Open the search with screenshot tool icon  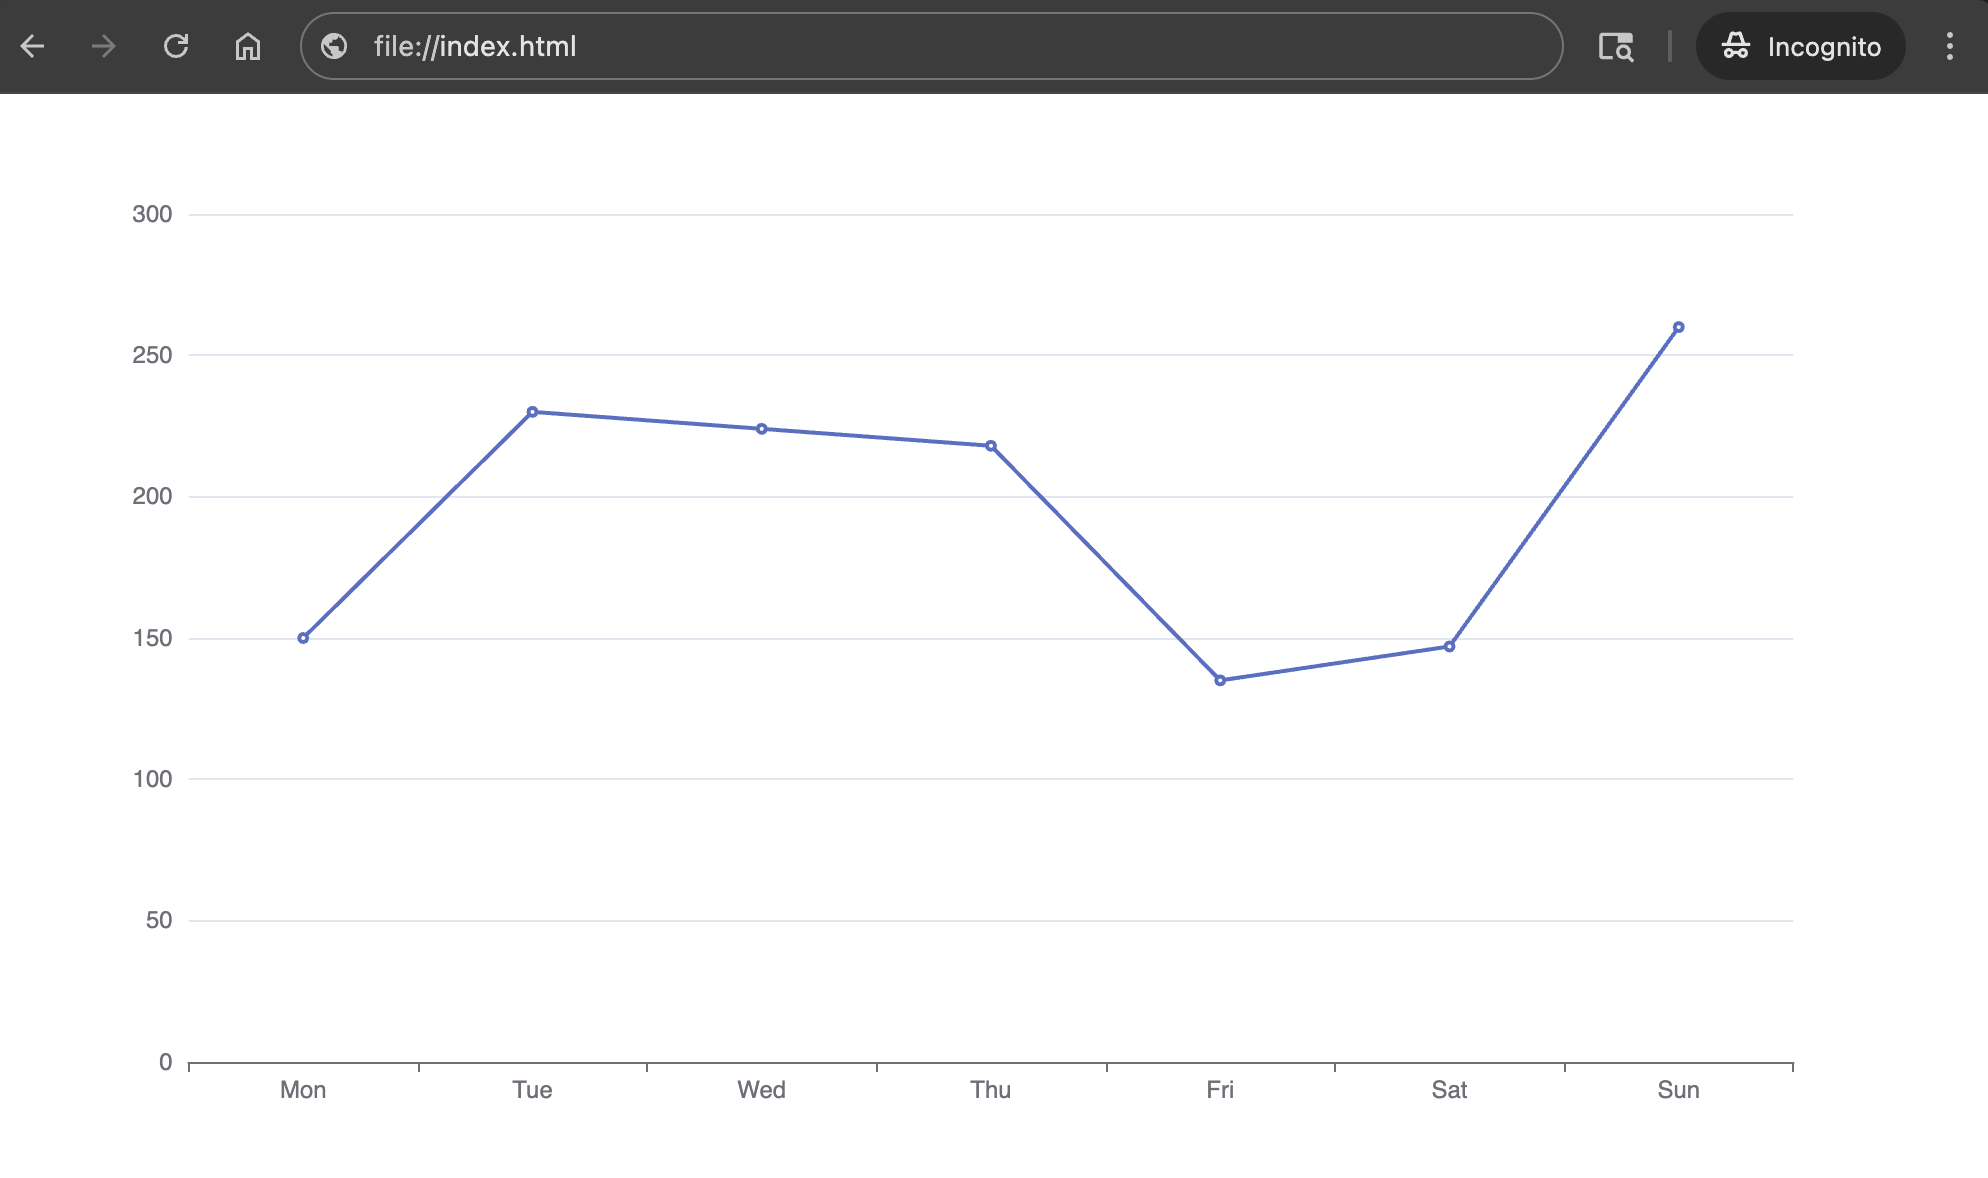[1616, 46]
